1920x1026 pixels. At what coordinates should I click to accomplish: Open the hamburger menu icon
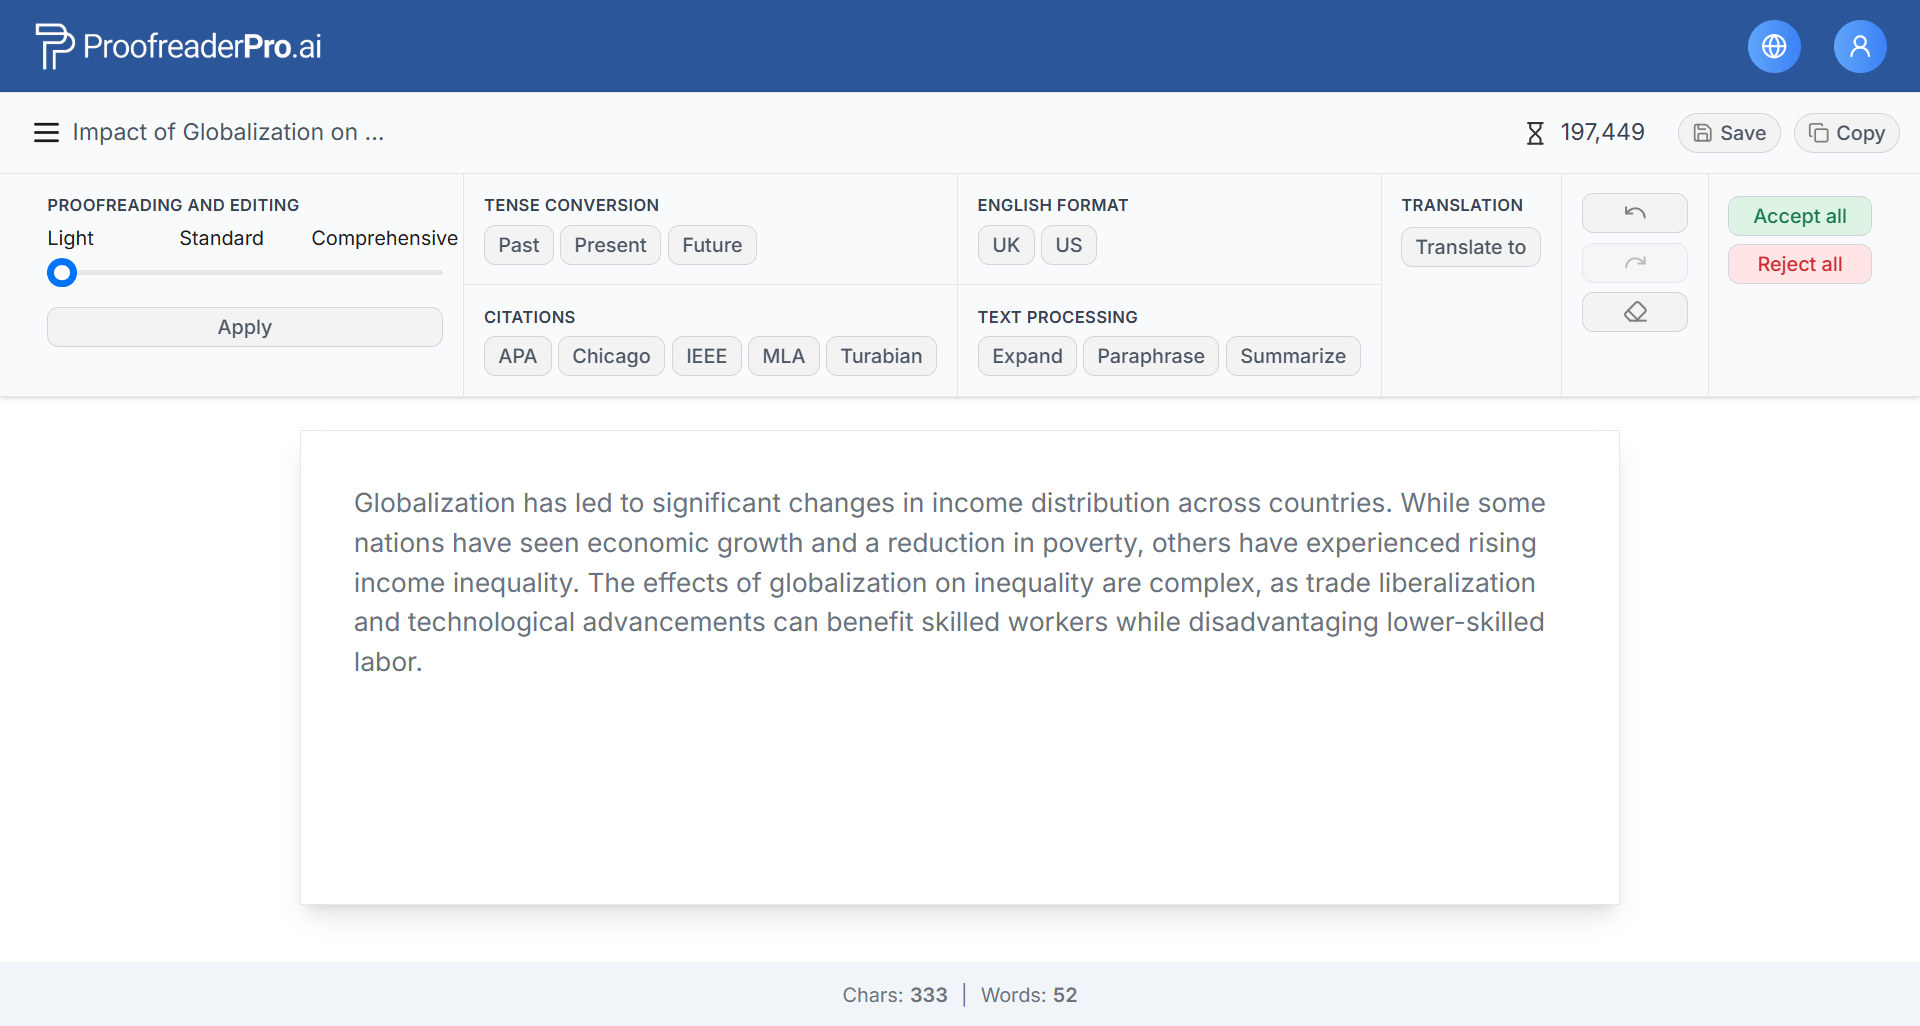[x=46, y=133]
